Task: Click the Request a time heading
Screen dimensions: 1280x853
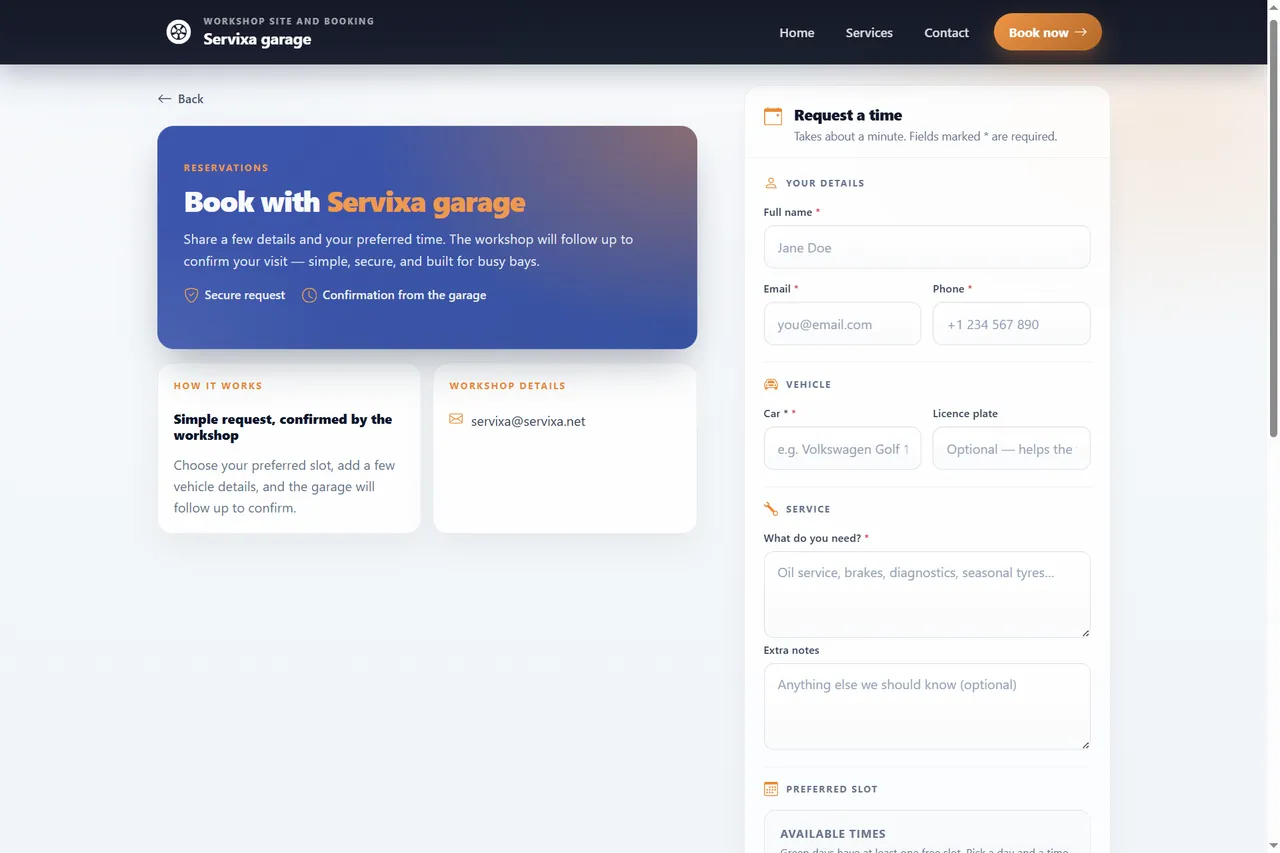Action: tap(848, 115)
